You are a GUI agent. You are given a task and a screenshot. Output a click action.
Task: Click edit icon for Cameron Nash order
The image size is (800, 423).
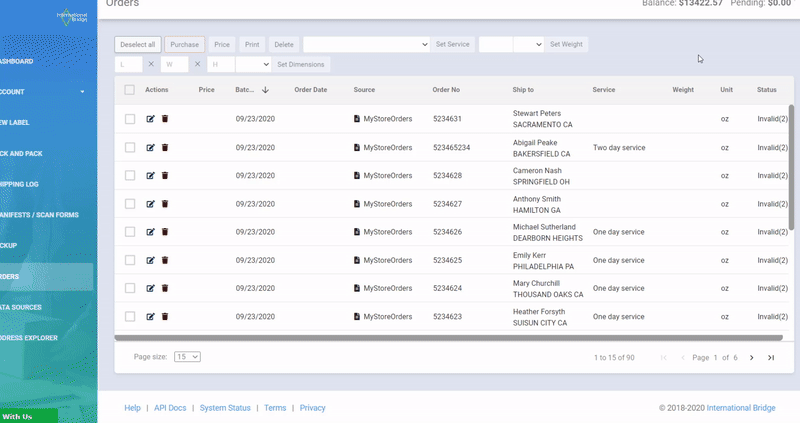[x=150, y=176]
